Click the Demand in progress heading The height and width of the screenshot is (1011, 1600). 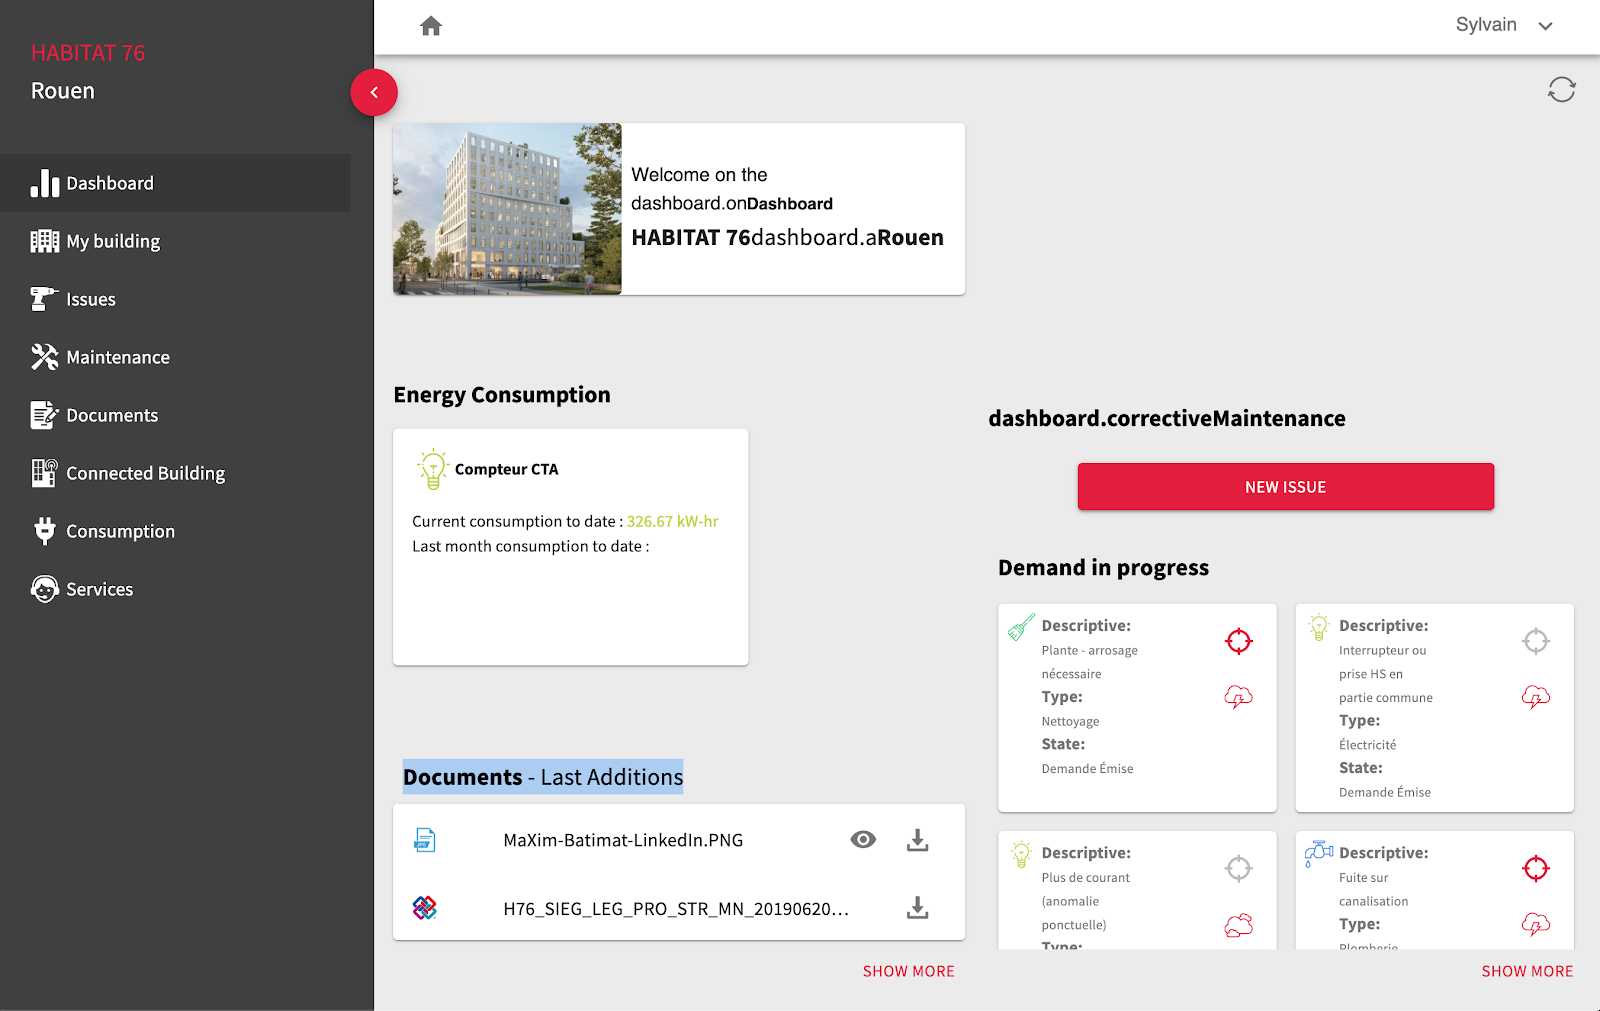pos(1103,568)
